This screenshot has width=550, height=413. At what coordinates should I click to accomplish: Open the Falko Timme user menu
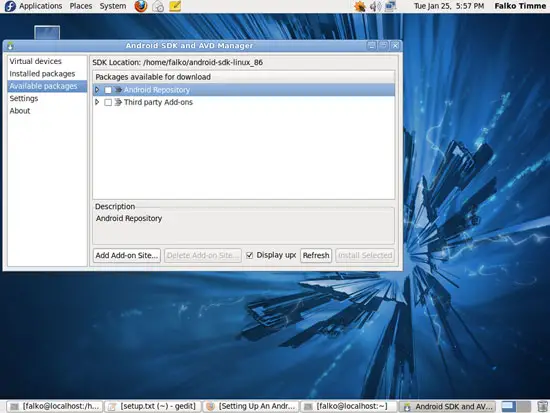(520, 6)
